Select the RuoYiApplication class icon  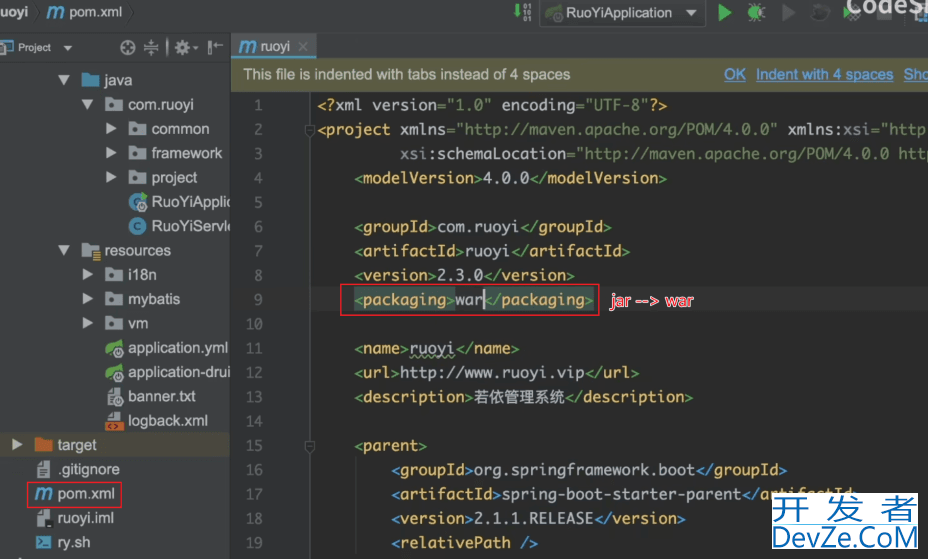tap(137, 202)
